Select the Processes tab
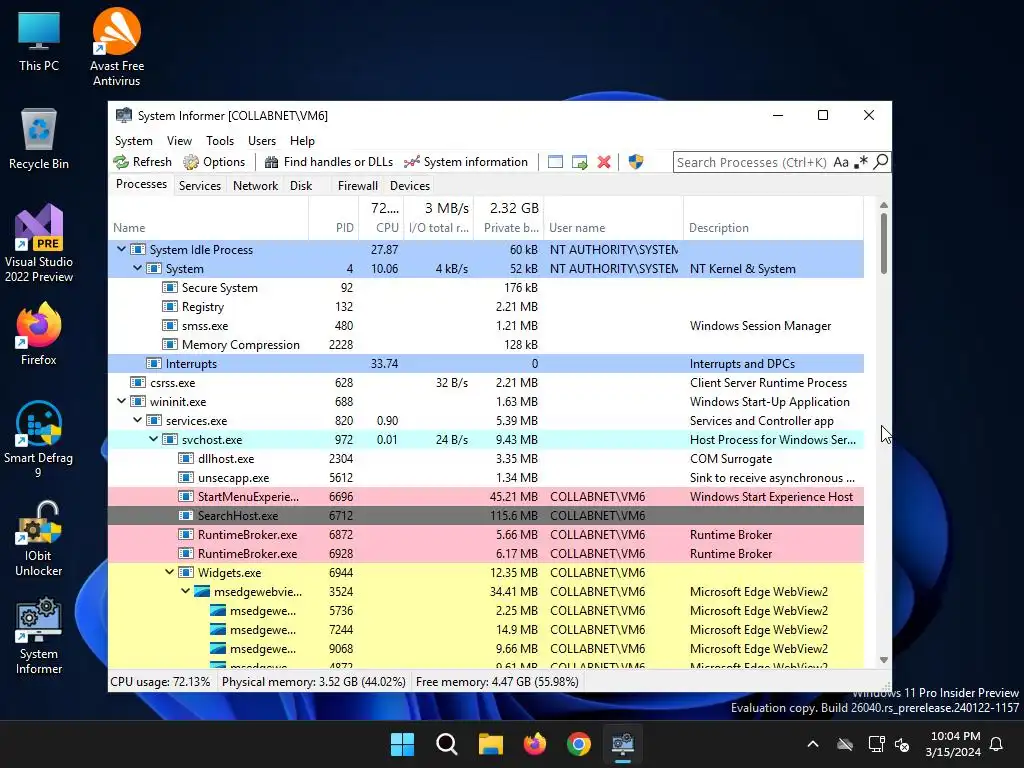 point(142,184)
